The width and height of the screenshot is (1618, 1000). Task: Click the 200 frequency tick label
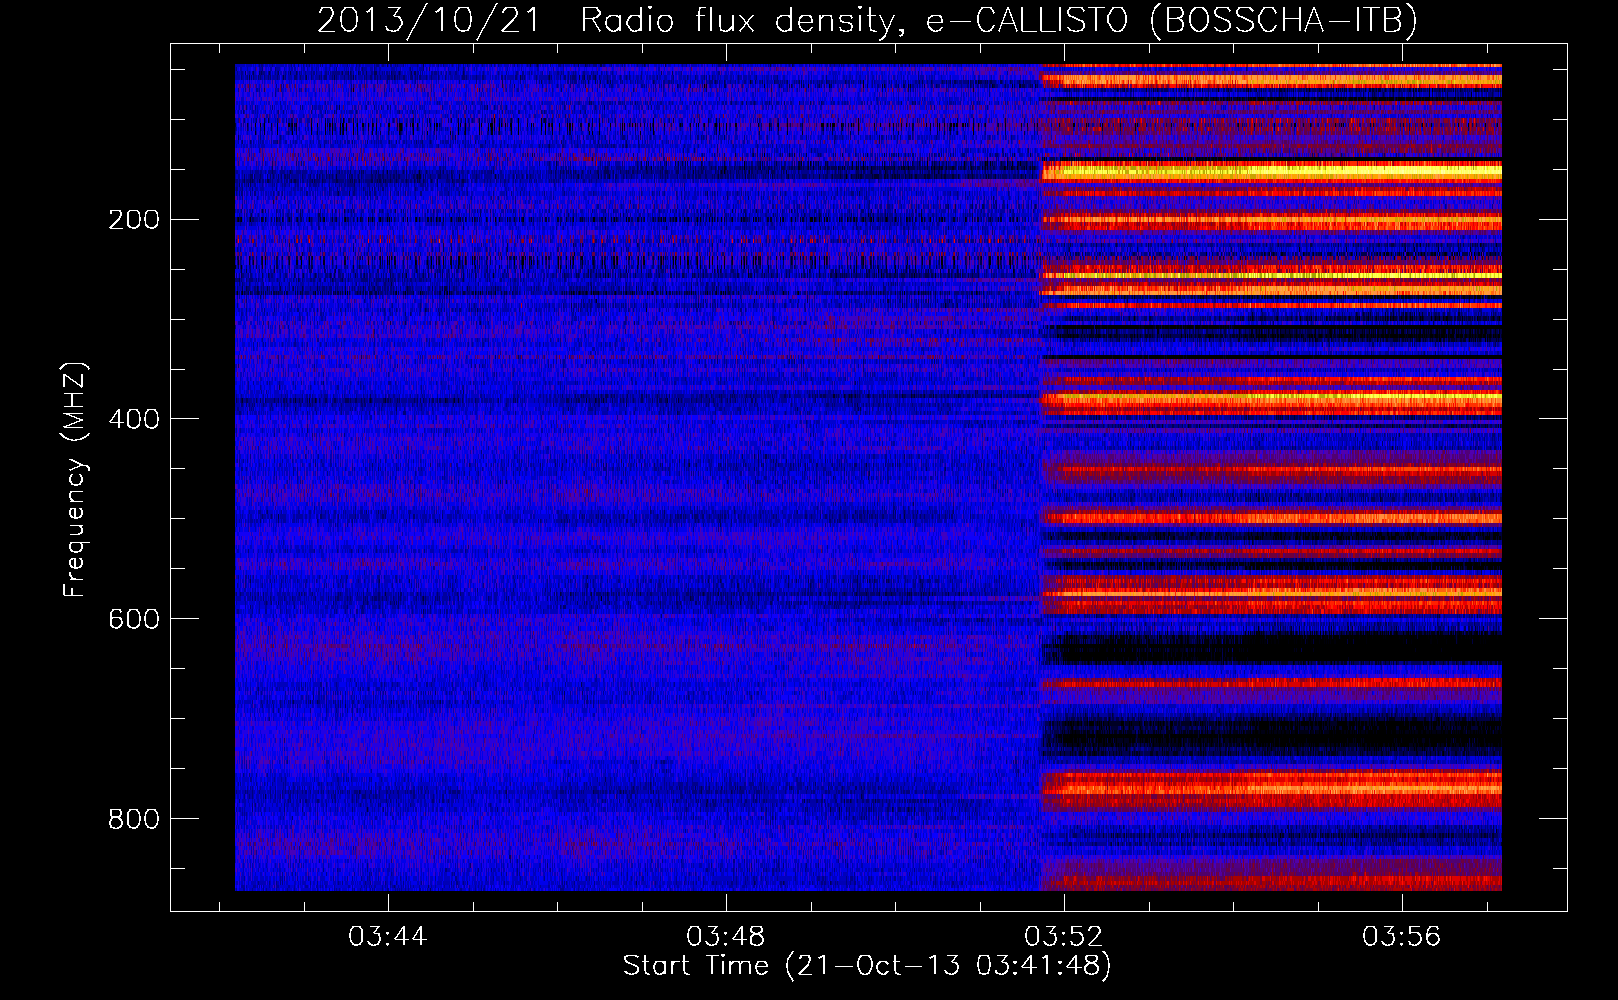click(x=133, y=219)
